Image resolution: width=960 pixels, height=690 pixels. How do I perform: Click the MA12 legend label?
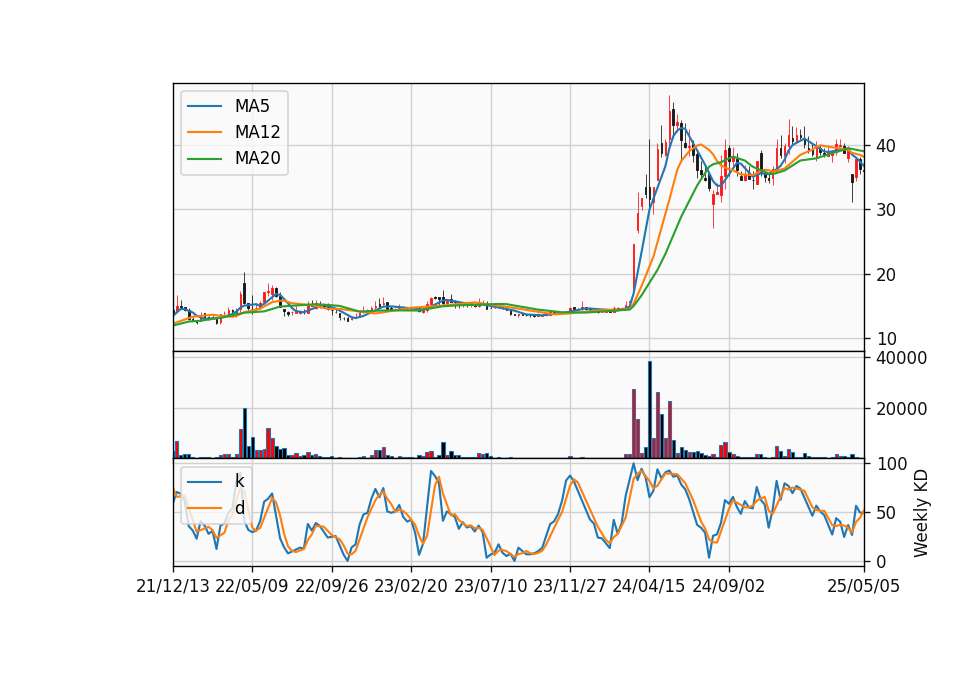point(257,132)
